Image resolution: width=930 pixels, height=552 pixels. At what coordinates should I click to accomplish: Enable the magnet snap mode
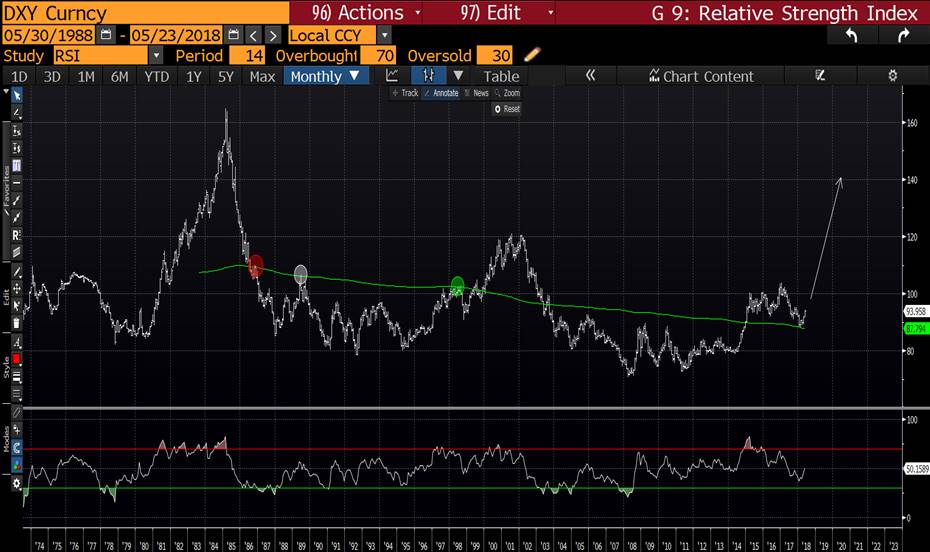pyautogui.click(x=17, y=447)
